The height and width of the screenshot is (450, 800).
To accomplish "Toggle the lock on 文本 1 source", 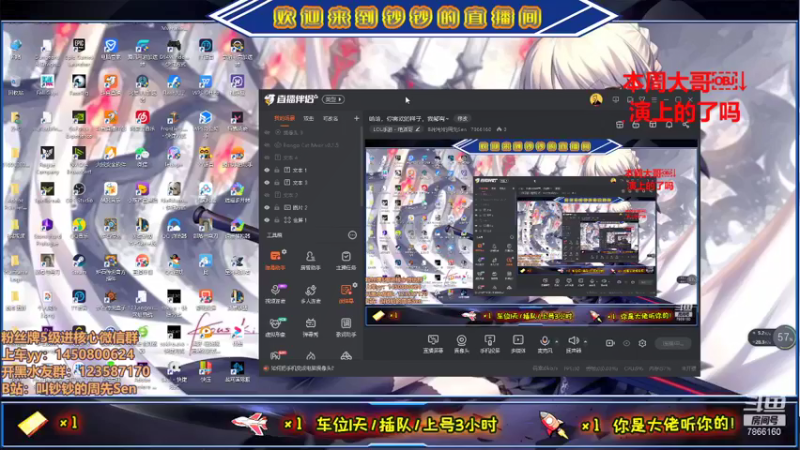I will tap(277, 170).
